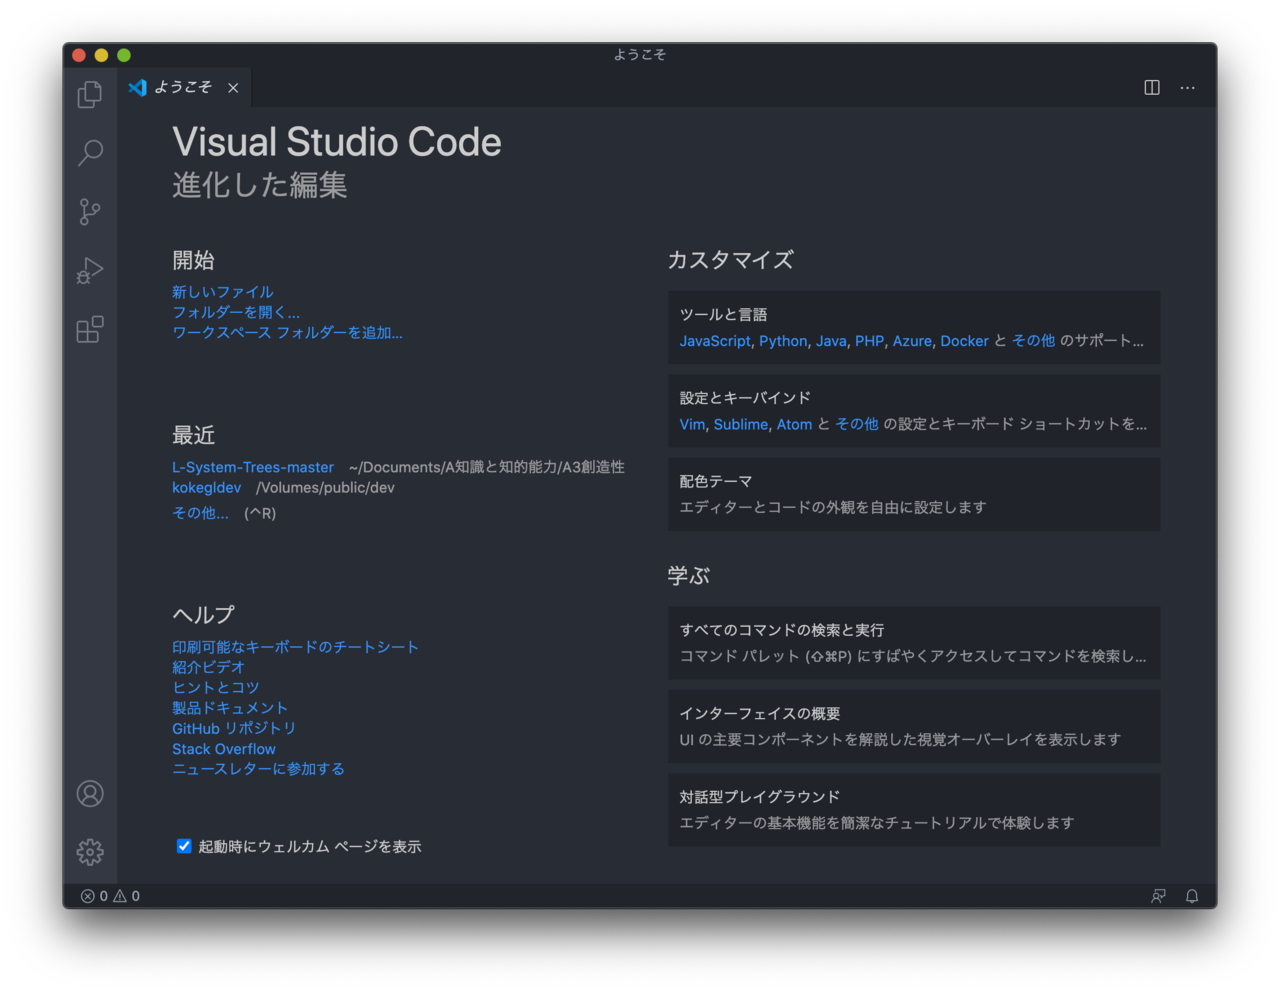Open the 製品ドキュメント link
This screenshot has width=1280, height=992.
(x=230, y=708)
